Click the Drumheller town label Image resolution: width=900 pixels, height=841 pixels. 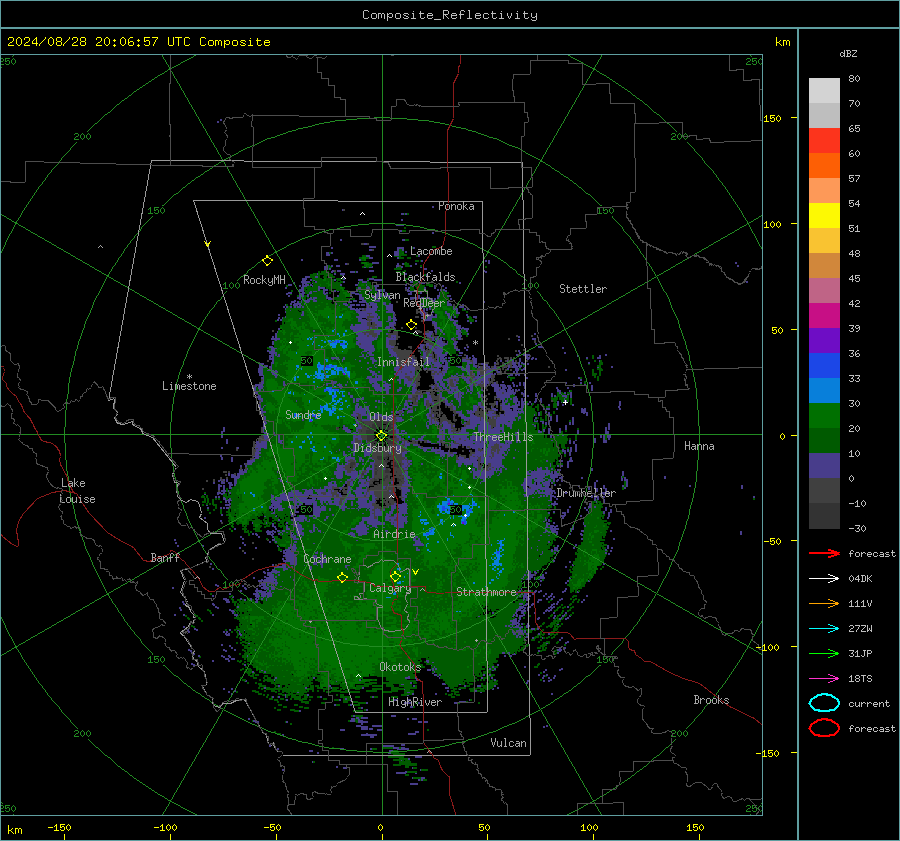point(586,493)
